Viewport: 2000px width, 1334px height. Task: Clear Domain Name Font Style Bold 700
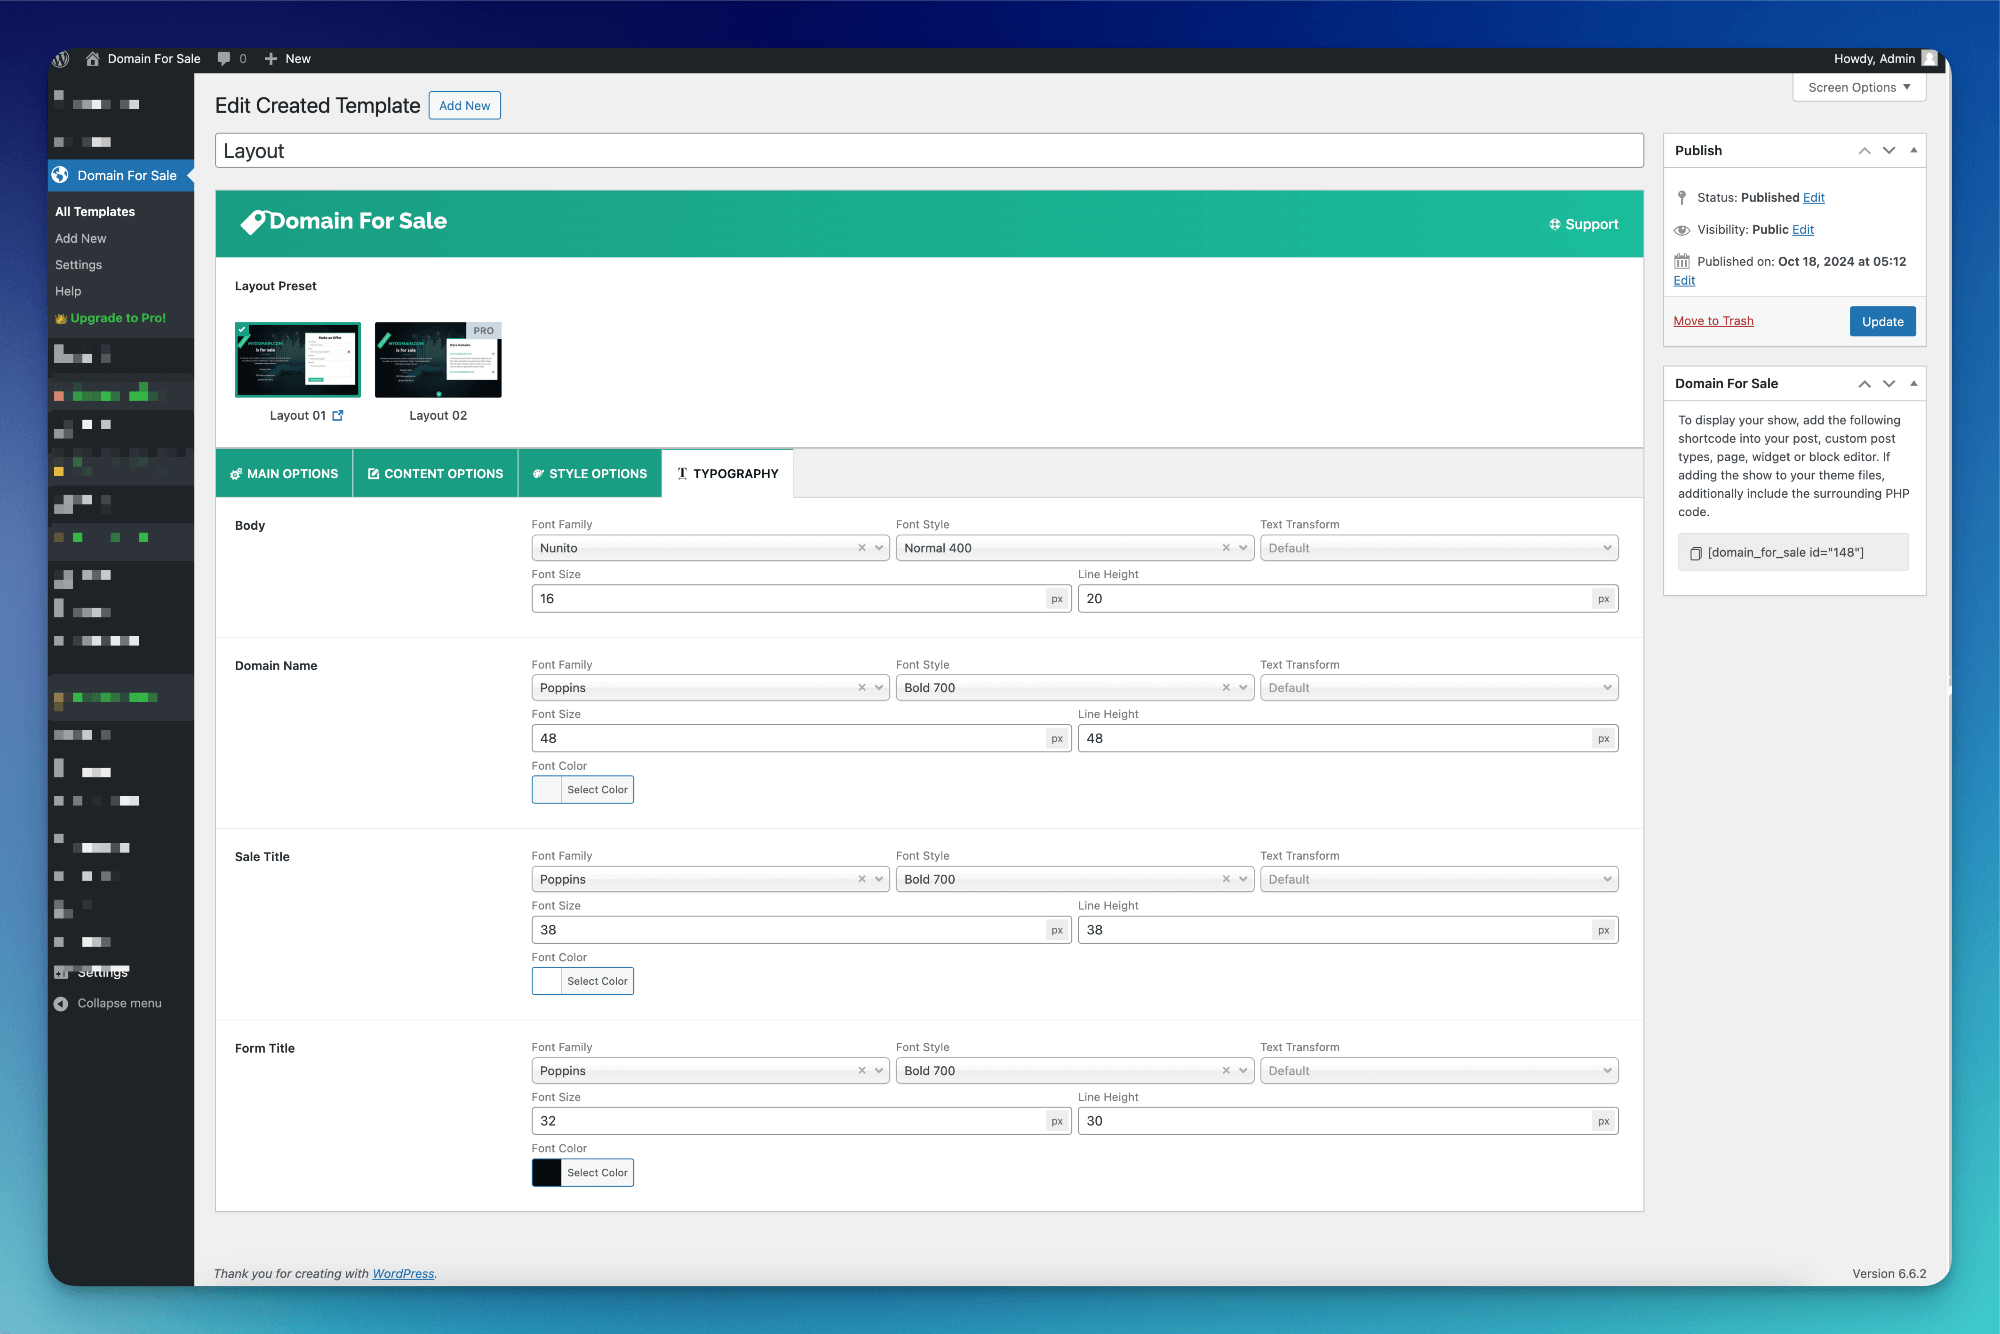tap(1226, 688)
